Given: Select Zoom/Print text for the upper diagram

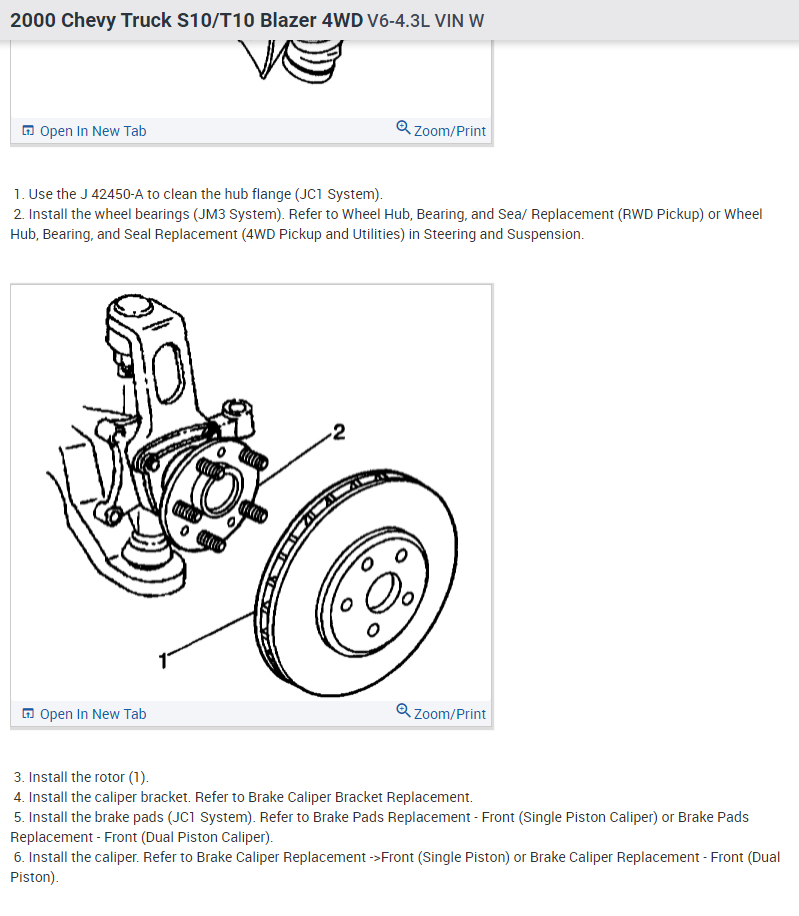Looking at the screenshot, I should (x=450, y=131).
